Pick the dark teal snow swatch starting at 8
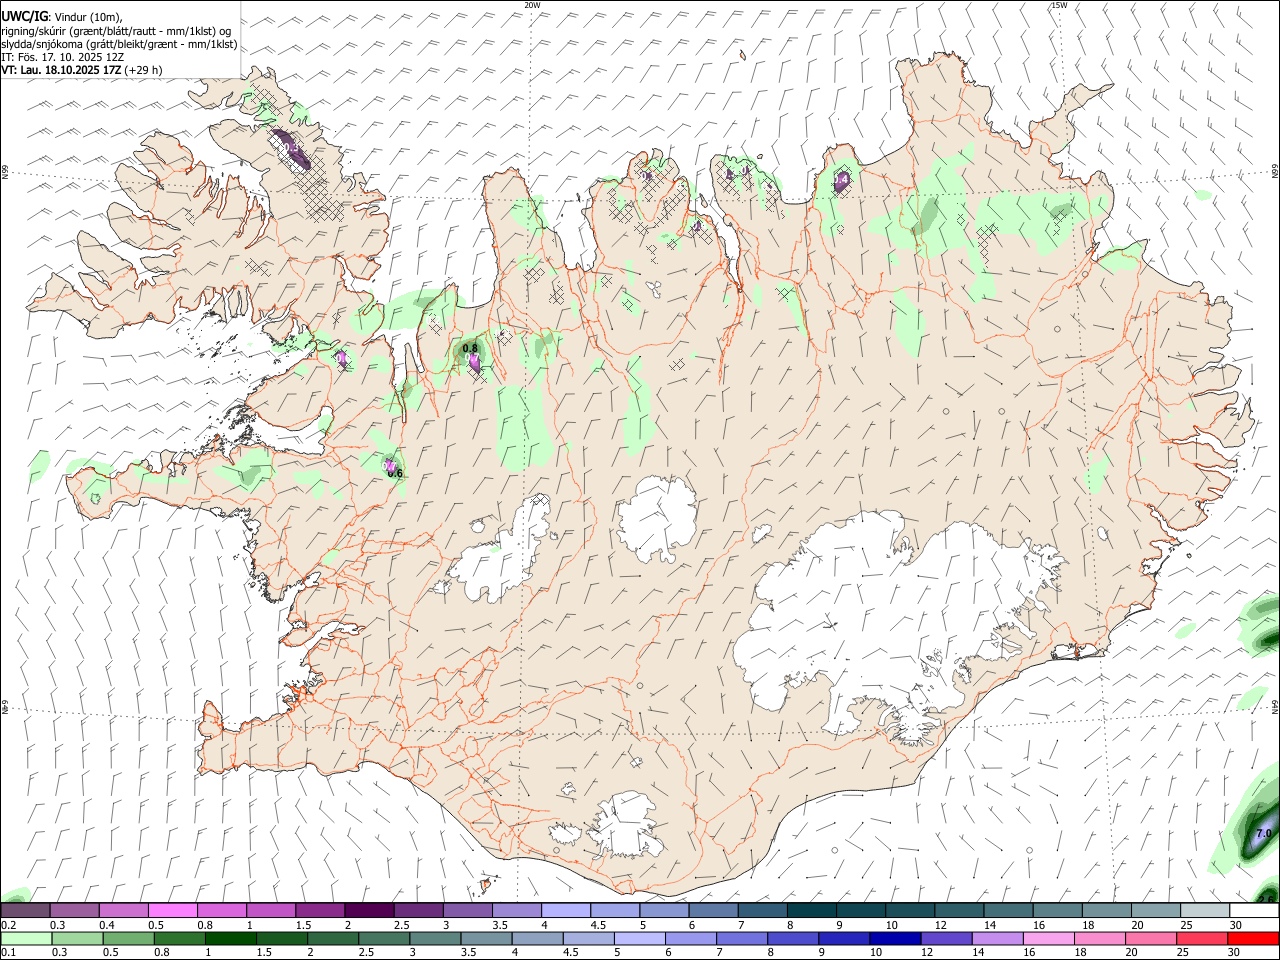Image resolution: width=1280 pixels, height=960 pixels. 810,911
